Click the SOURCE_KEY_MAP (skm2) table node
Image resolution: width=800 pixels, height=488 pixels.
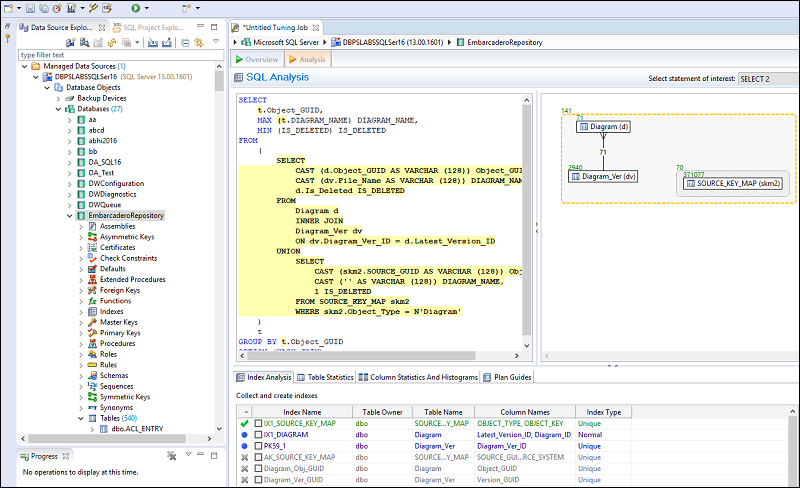pyautogui.click(x=734, y=183)
